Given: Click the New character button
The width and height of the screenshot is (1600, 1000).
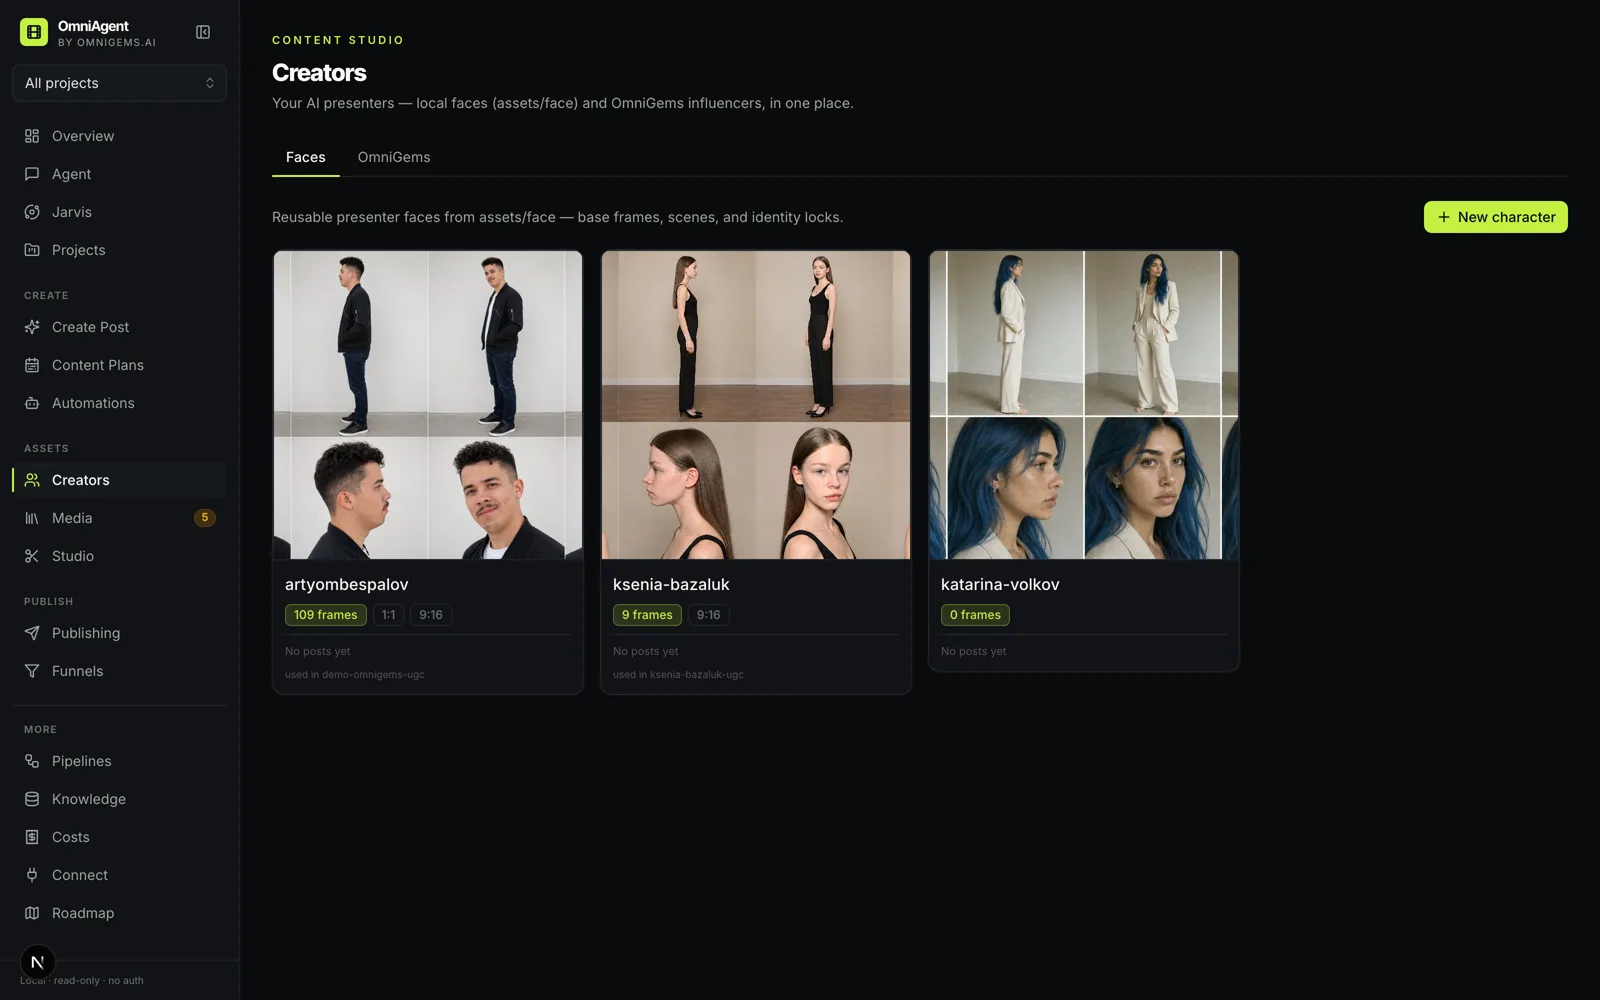Looking at the screenshot, I should point(1495,217).
